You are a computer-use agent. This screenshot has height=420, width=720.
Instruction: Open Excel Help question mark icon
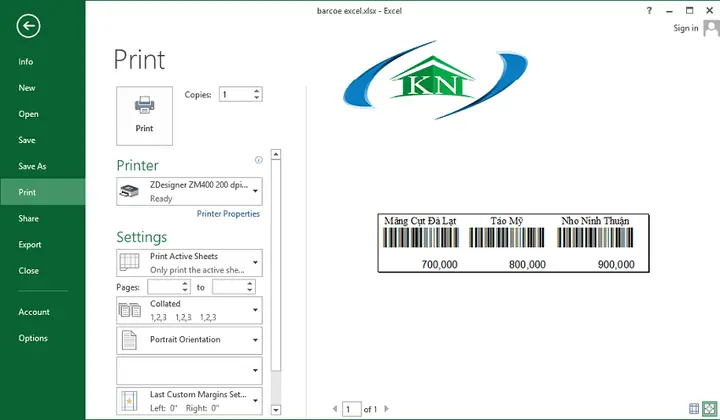click(x=649, y=11)
